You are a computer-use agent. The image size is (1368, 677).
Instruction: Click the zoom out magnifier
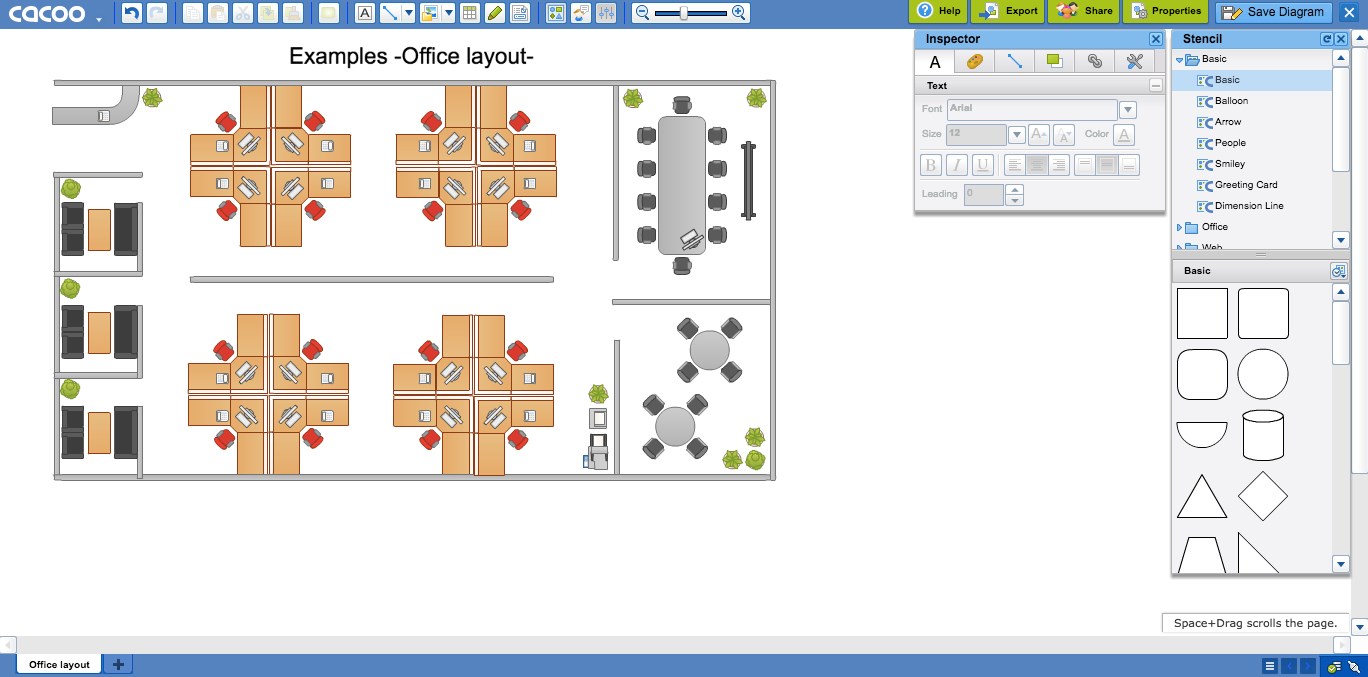642,13
